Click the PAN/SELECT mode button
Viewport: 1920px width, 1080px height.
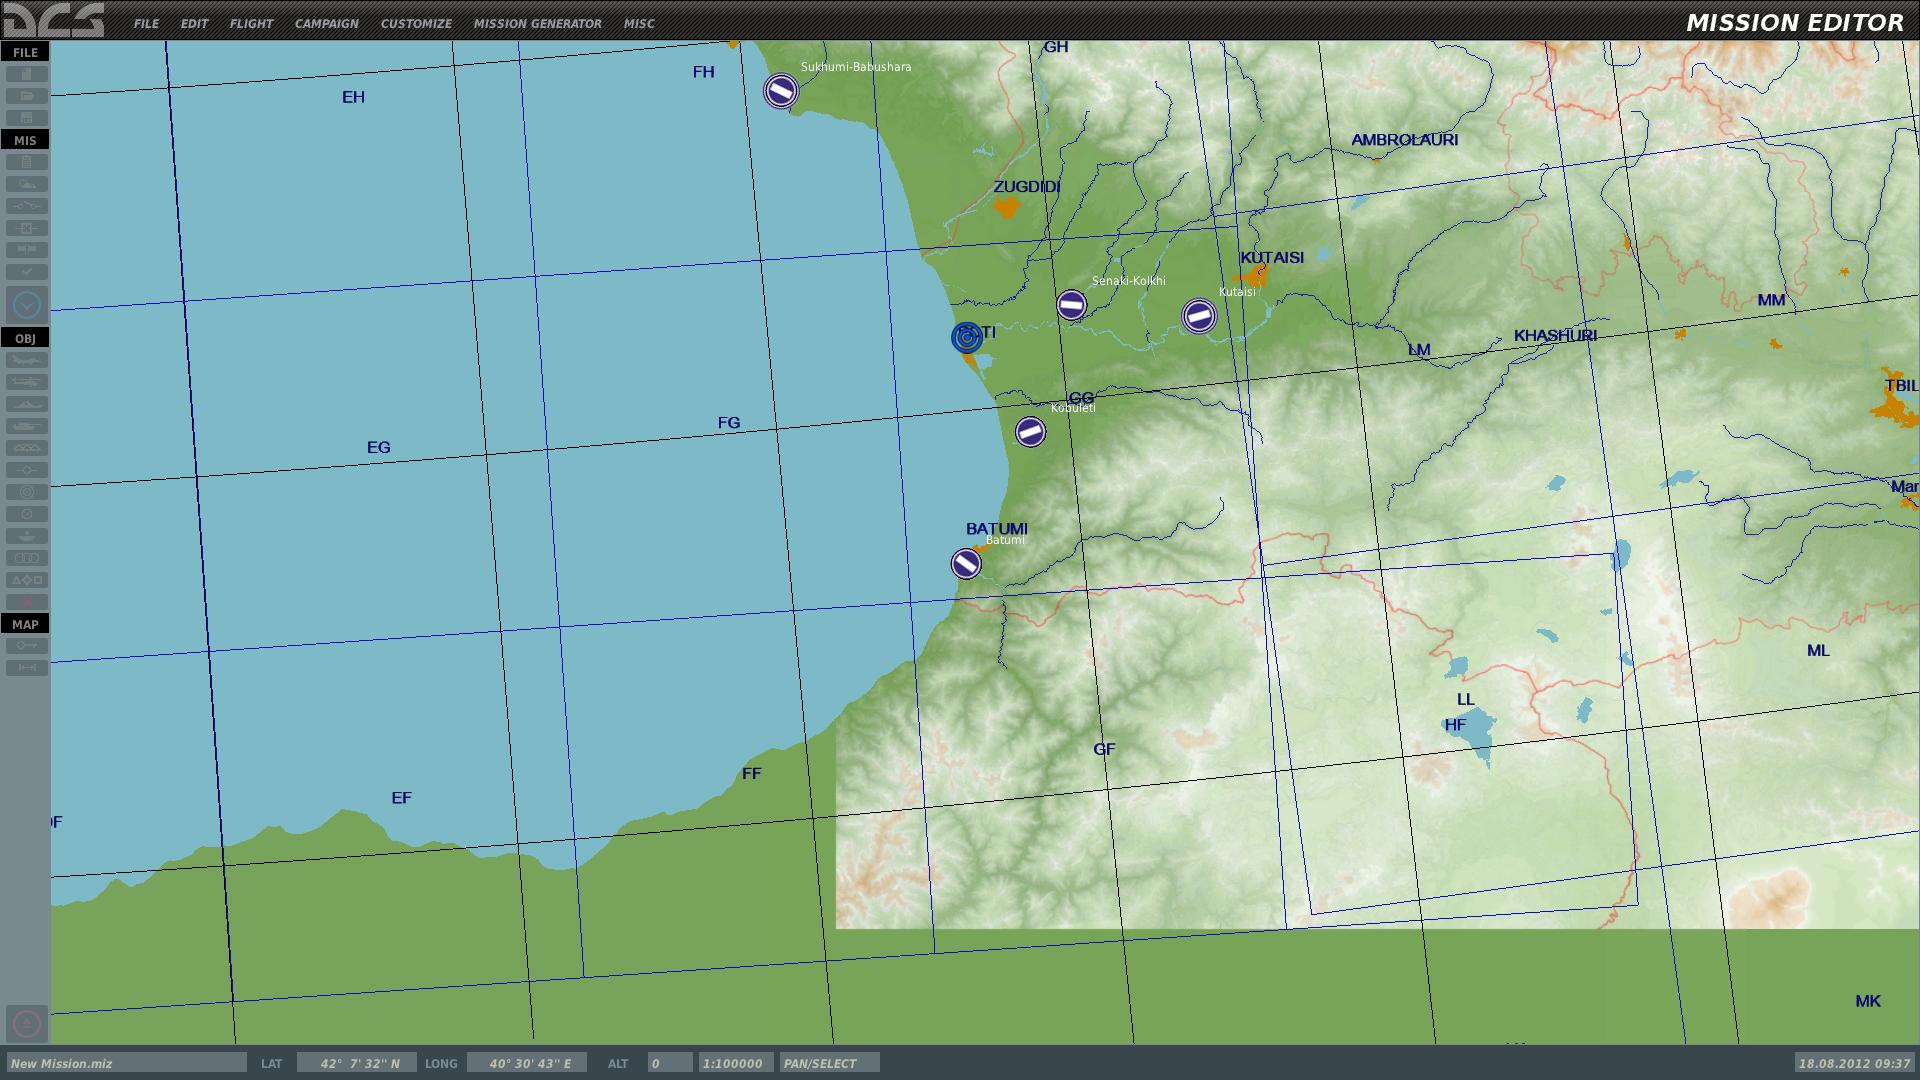(829, 1063)
